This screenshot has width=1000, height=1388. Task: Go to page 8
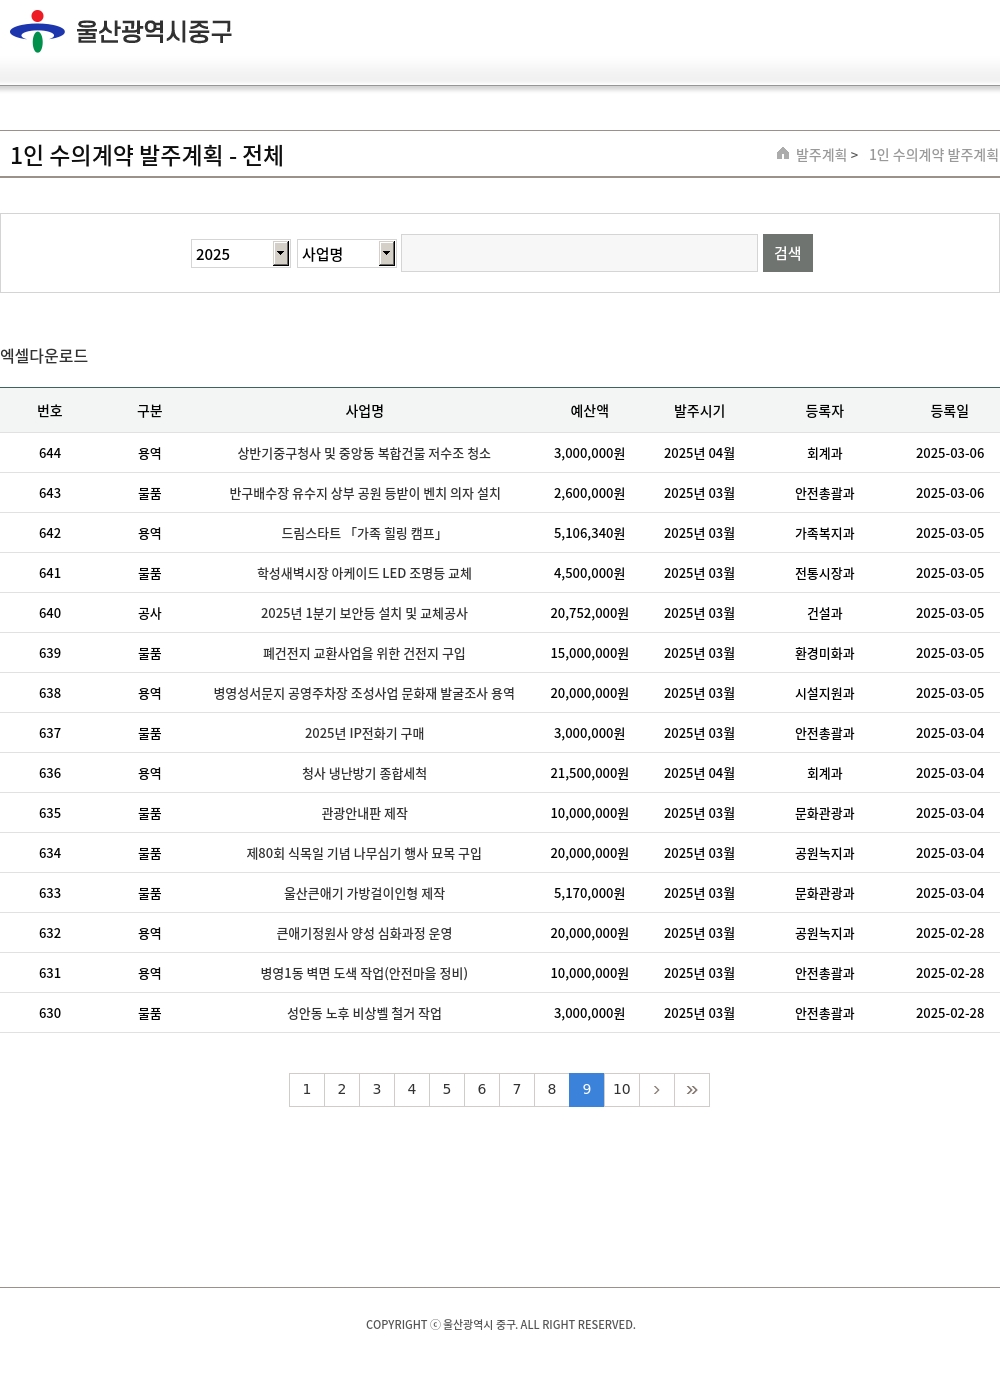click(552, 1090)
